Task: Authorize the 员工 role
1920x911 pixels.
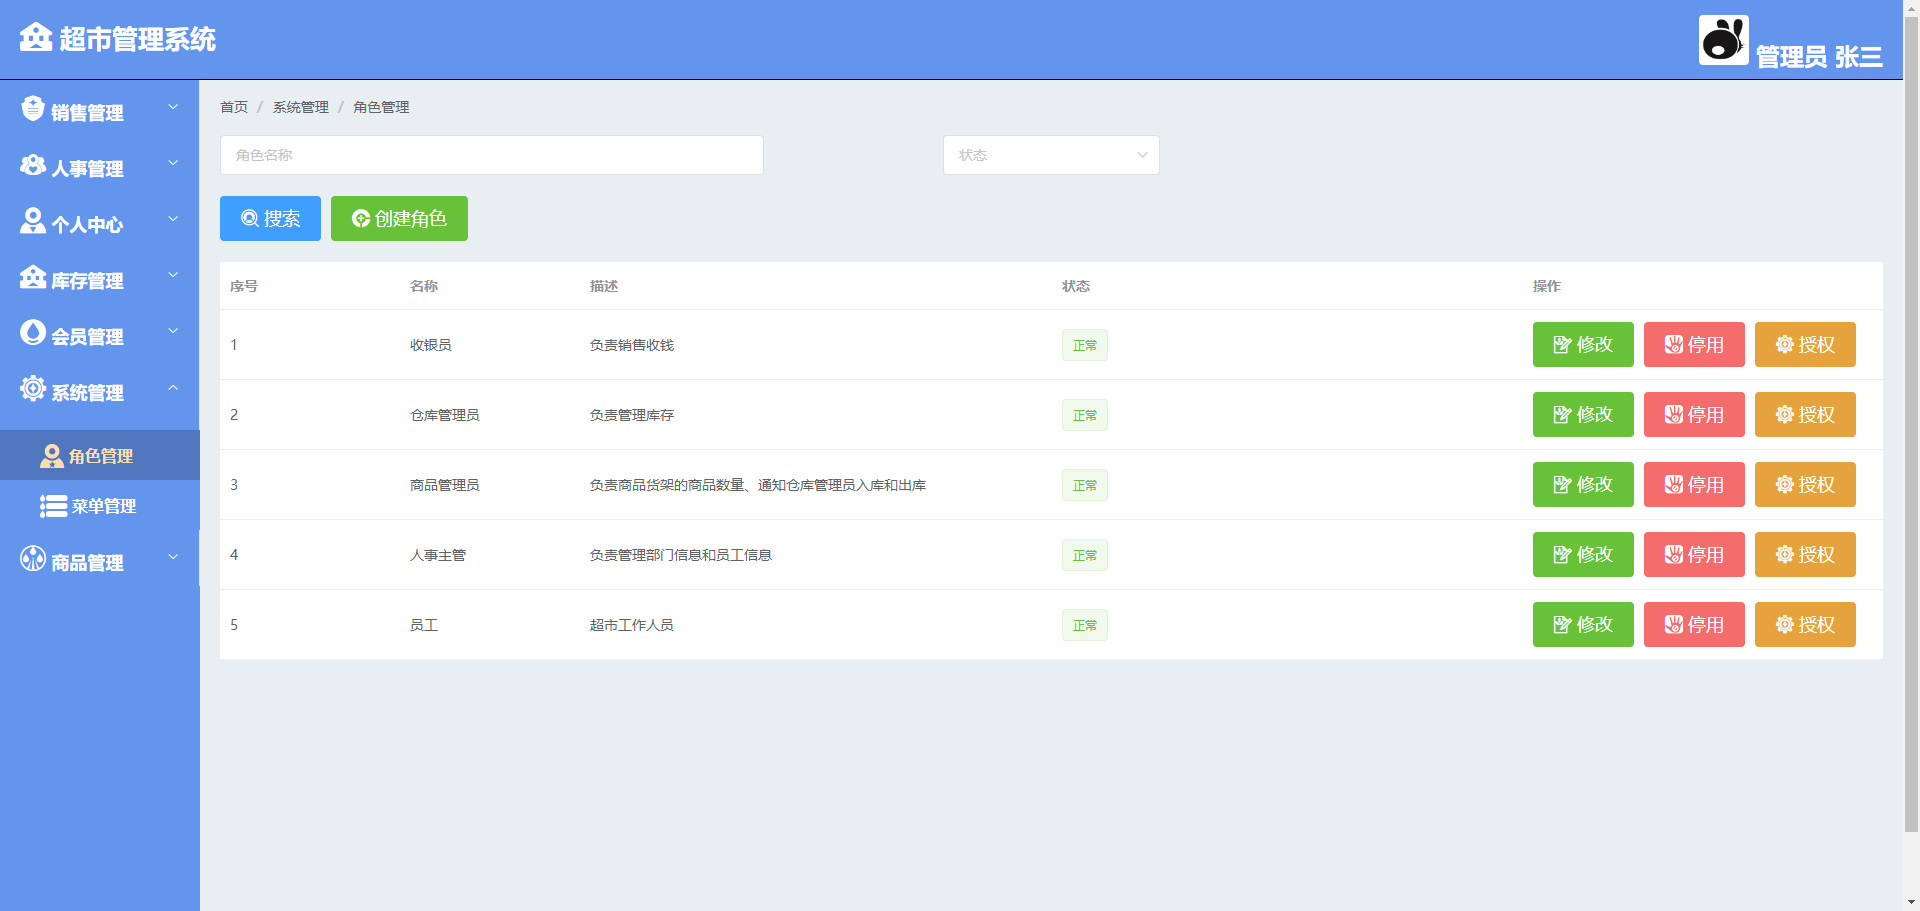Action: pyautogui.click(x=1805, y=624)
